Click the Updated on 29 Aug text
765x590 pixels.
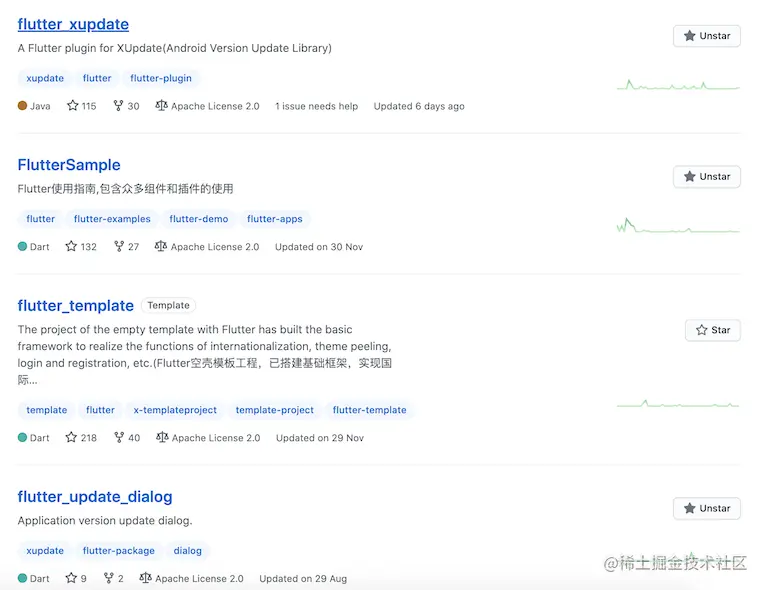(x=303, y=578)
